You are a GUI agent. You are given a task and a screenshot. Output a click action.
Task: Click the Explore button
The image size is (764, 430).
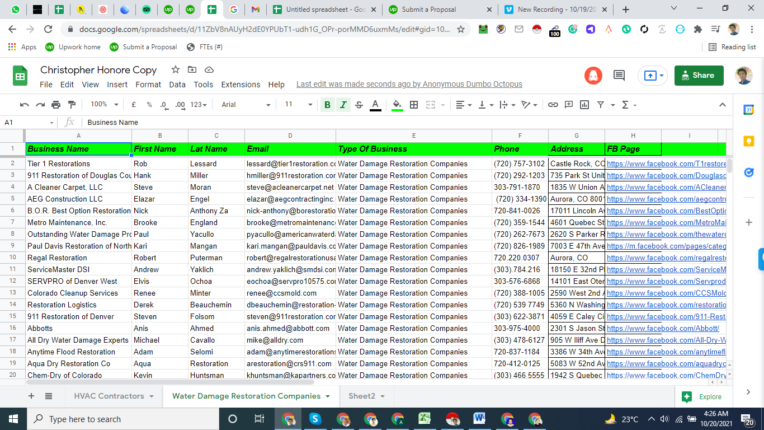pos(702,396)
